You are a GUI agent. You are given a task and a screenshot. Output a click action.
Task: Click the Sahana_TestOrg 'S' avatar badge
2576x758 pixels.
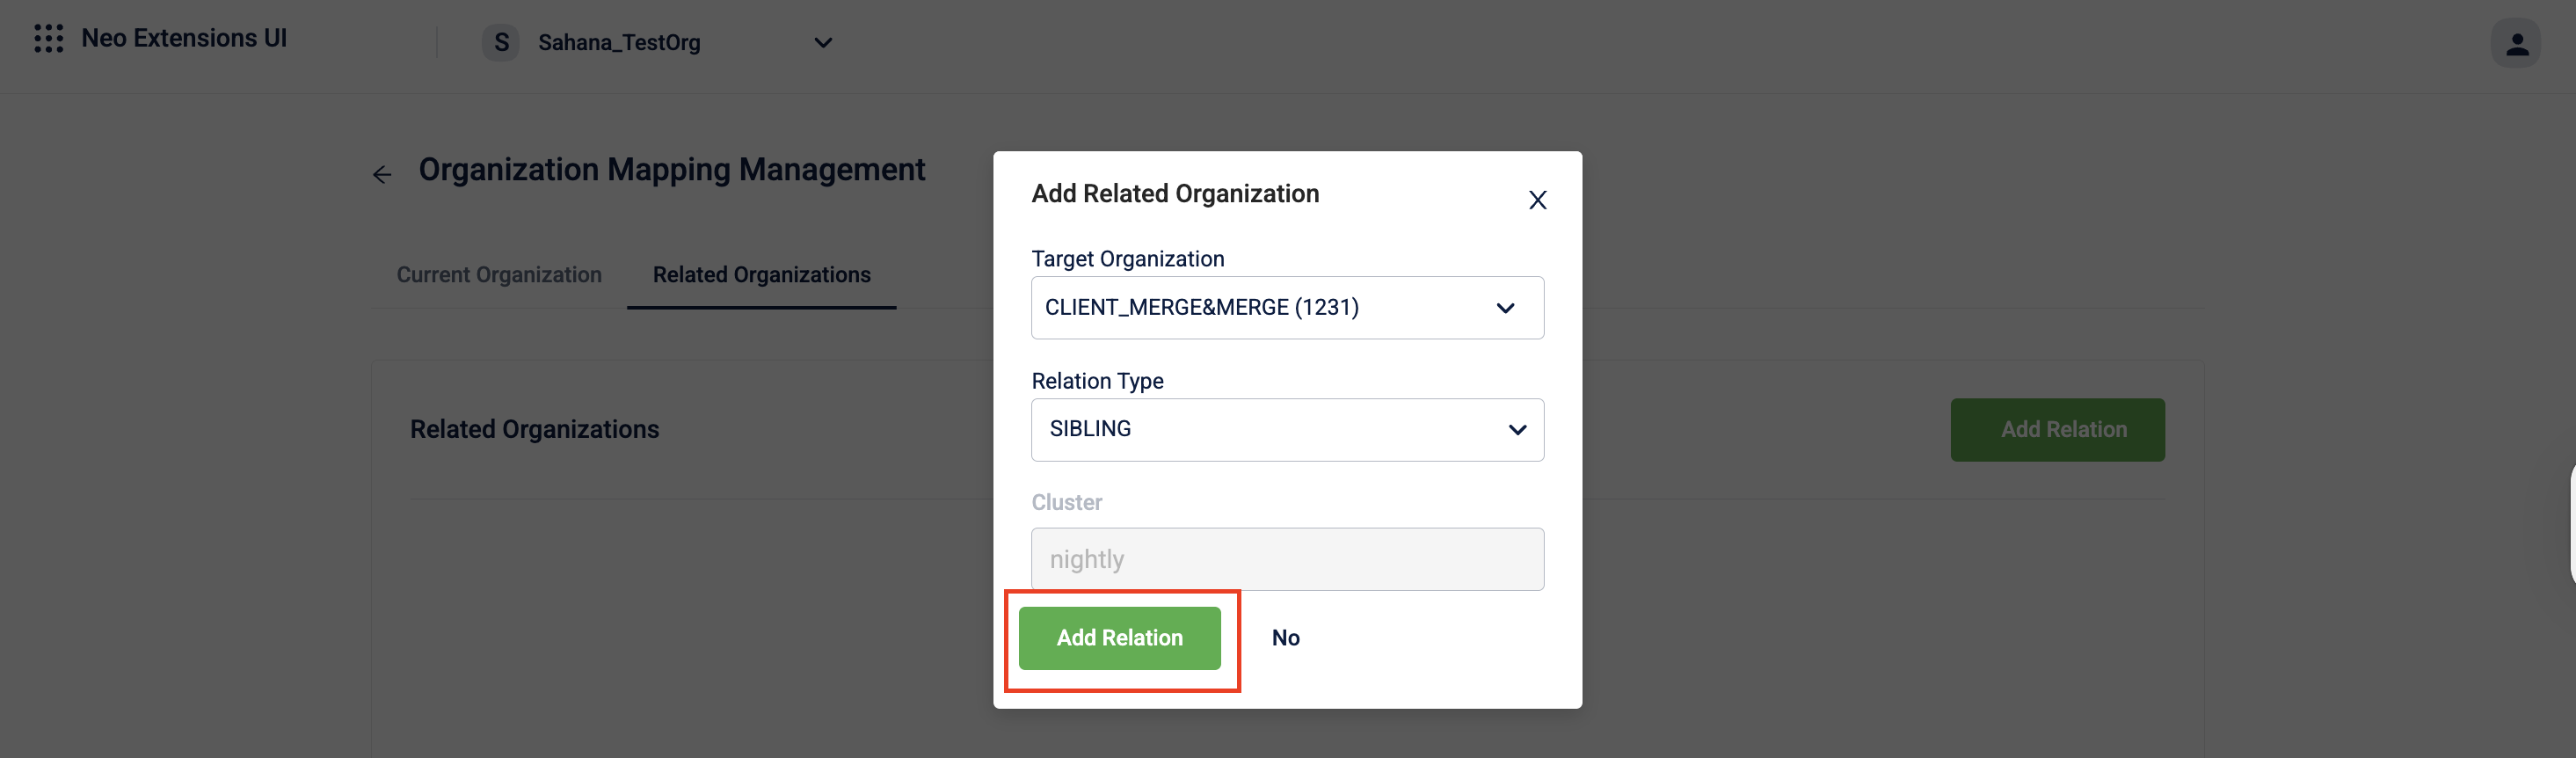pos(501,43)
